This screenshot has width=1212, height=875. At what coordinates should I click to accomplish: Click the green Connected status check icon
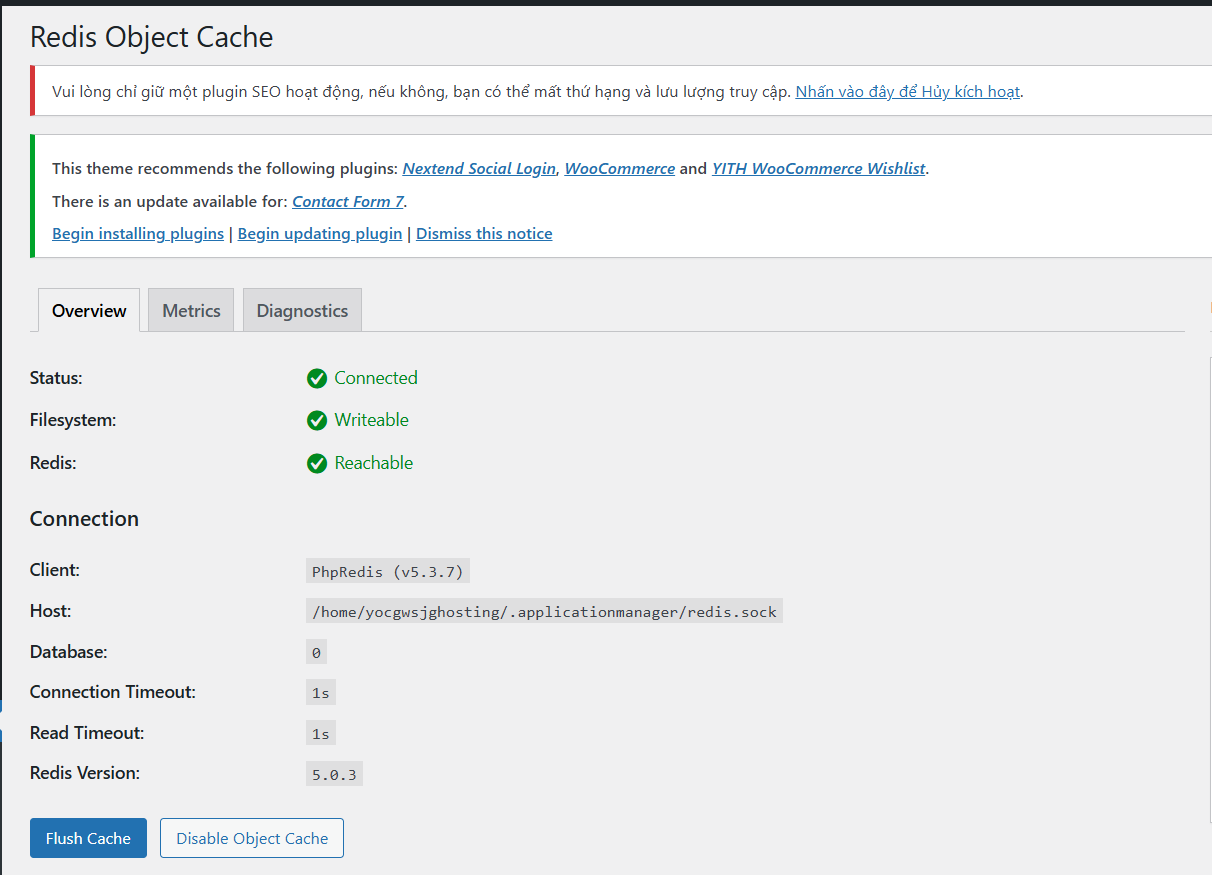(x=317, y=378)
